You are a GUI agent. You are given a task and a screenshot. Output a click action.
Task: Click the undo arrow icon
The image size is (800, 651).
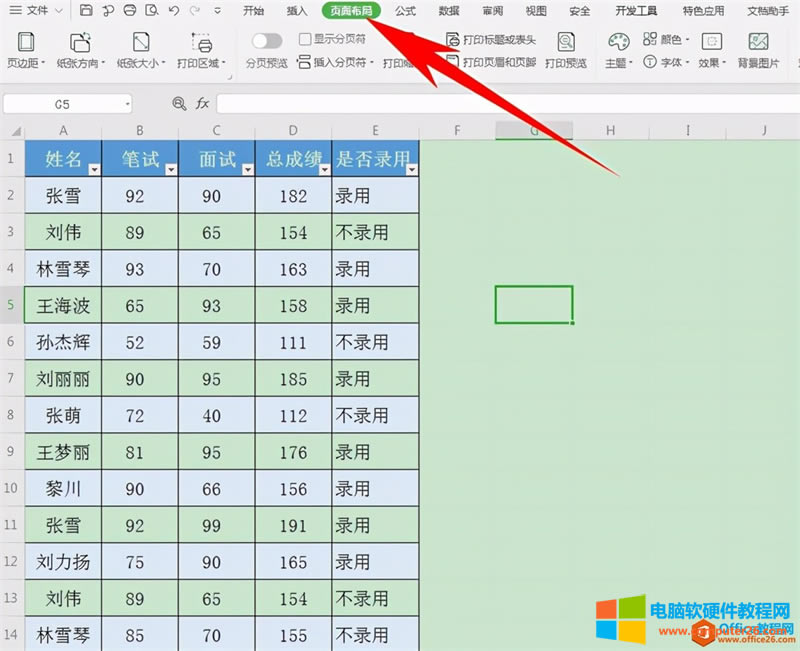point(174,11)
